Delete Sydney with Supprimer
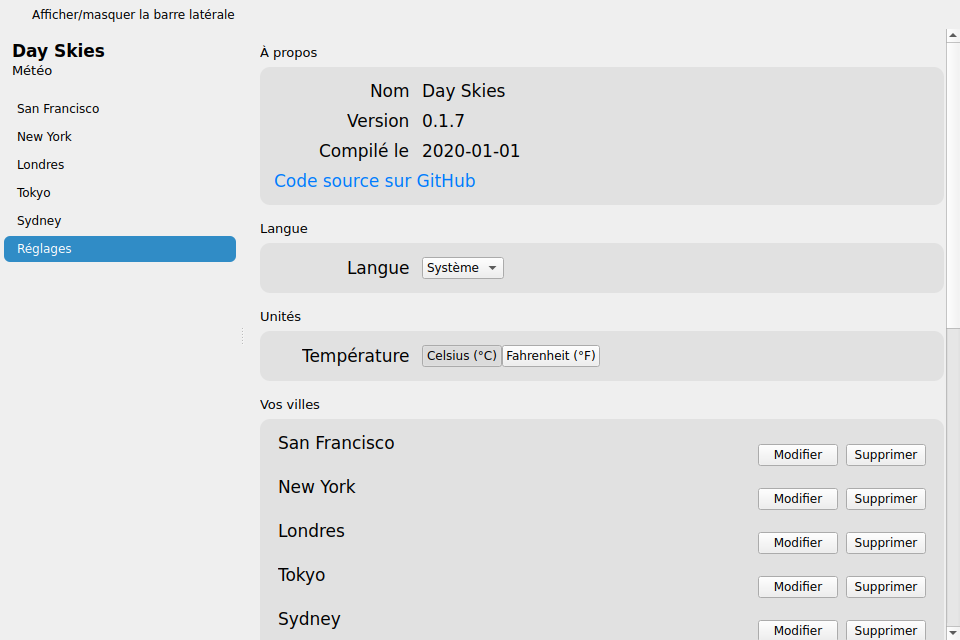This screenshot has width=960, height=640. 885,630
